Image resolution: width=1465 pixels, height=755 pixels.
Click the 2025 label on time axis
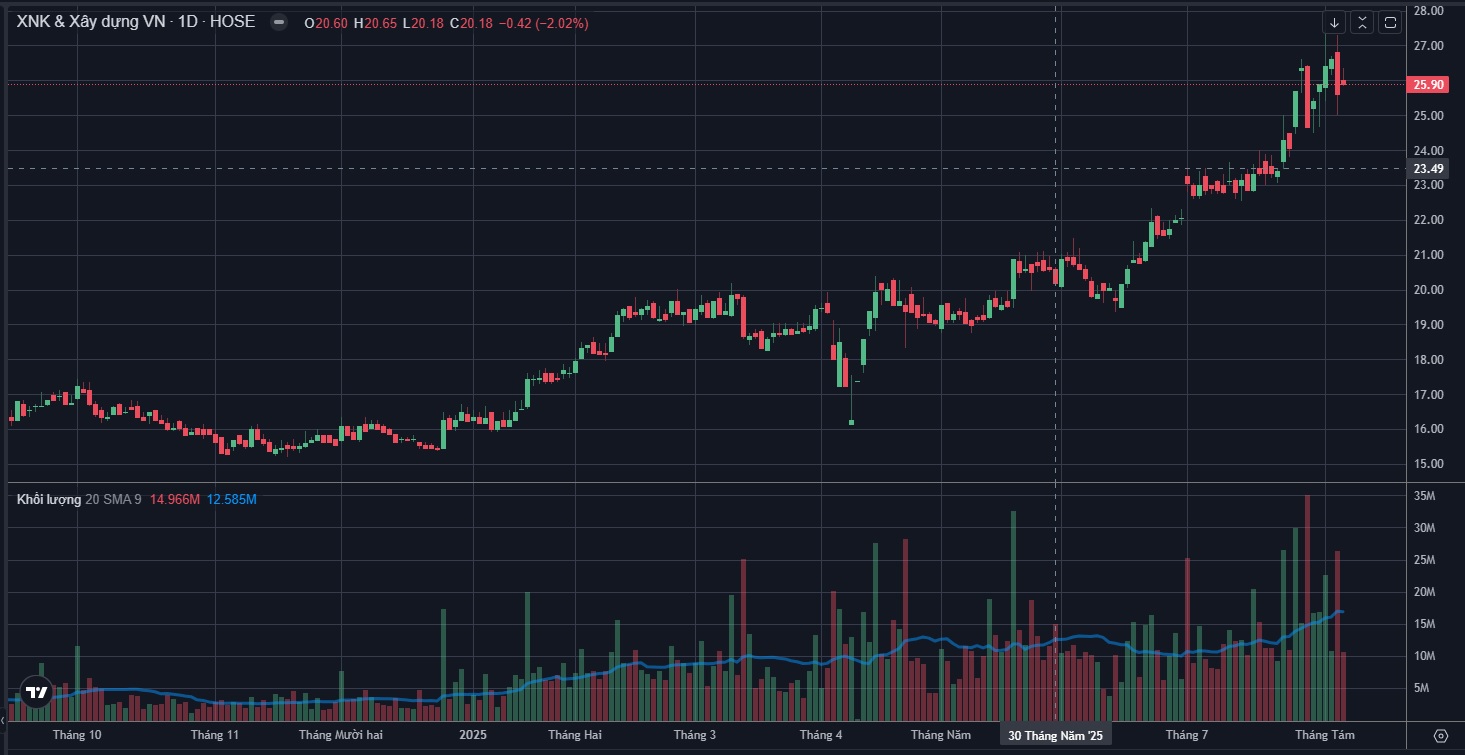pos(472,735)
